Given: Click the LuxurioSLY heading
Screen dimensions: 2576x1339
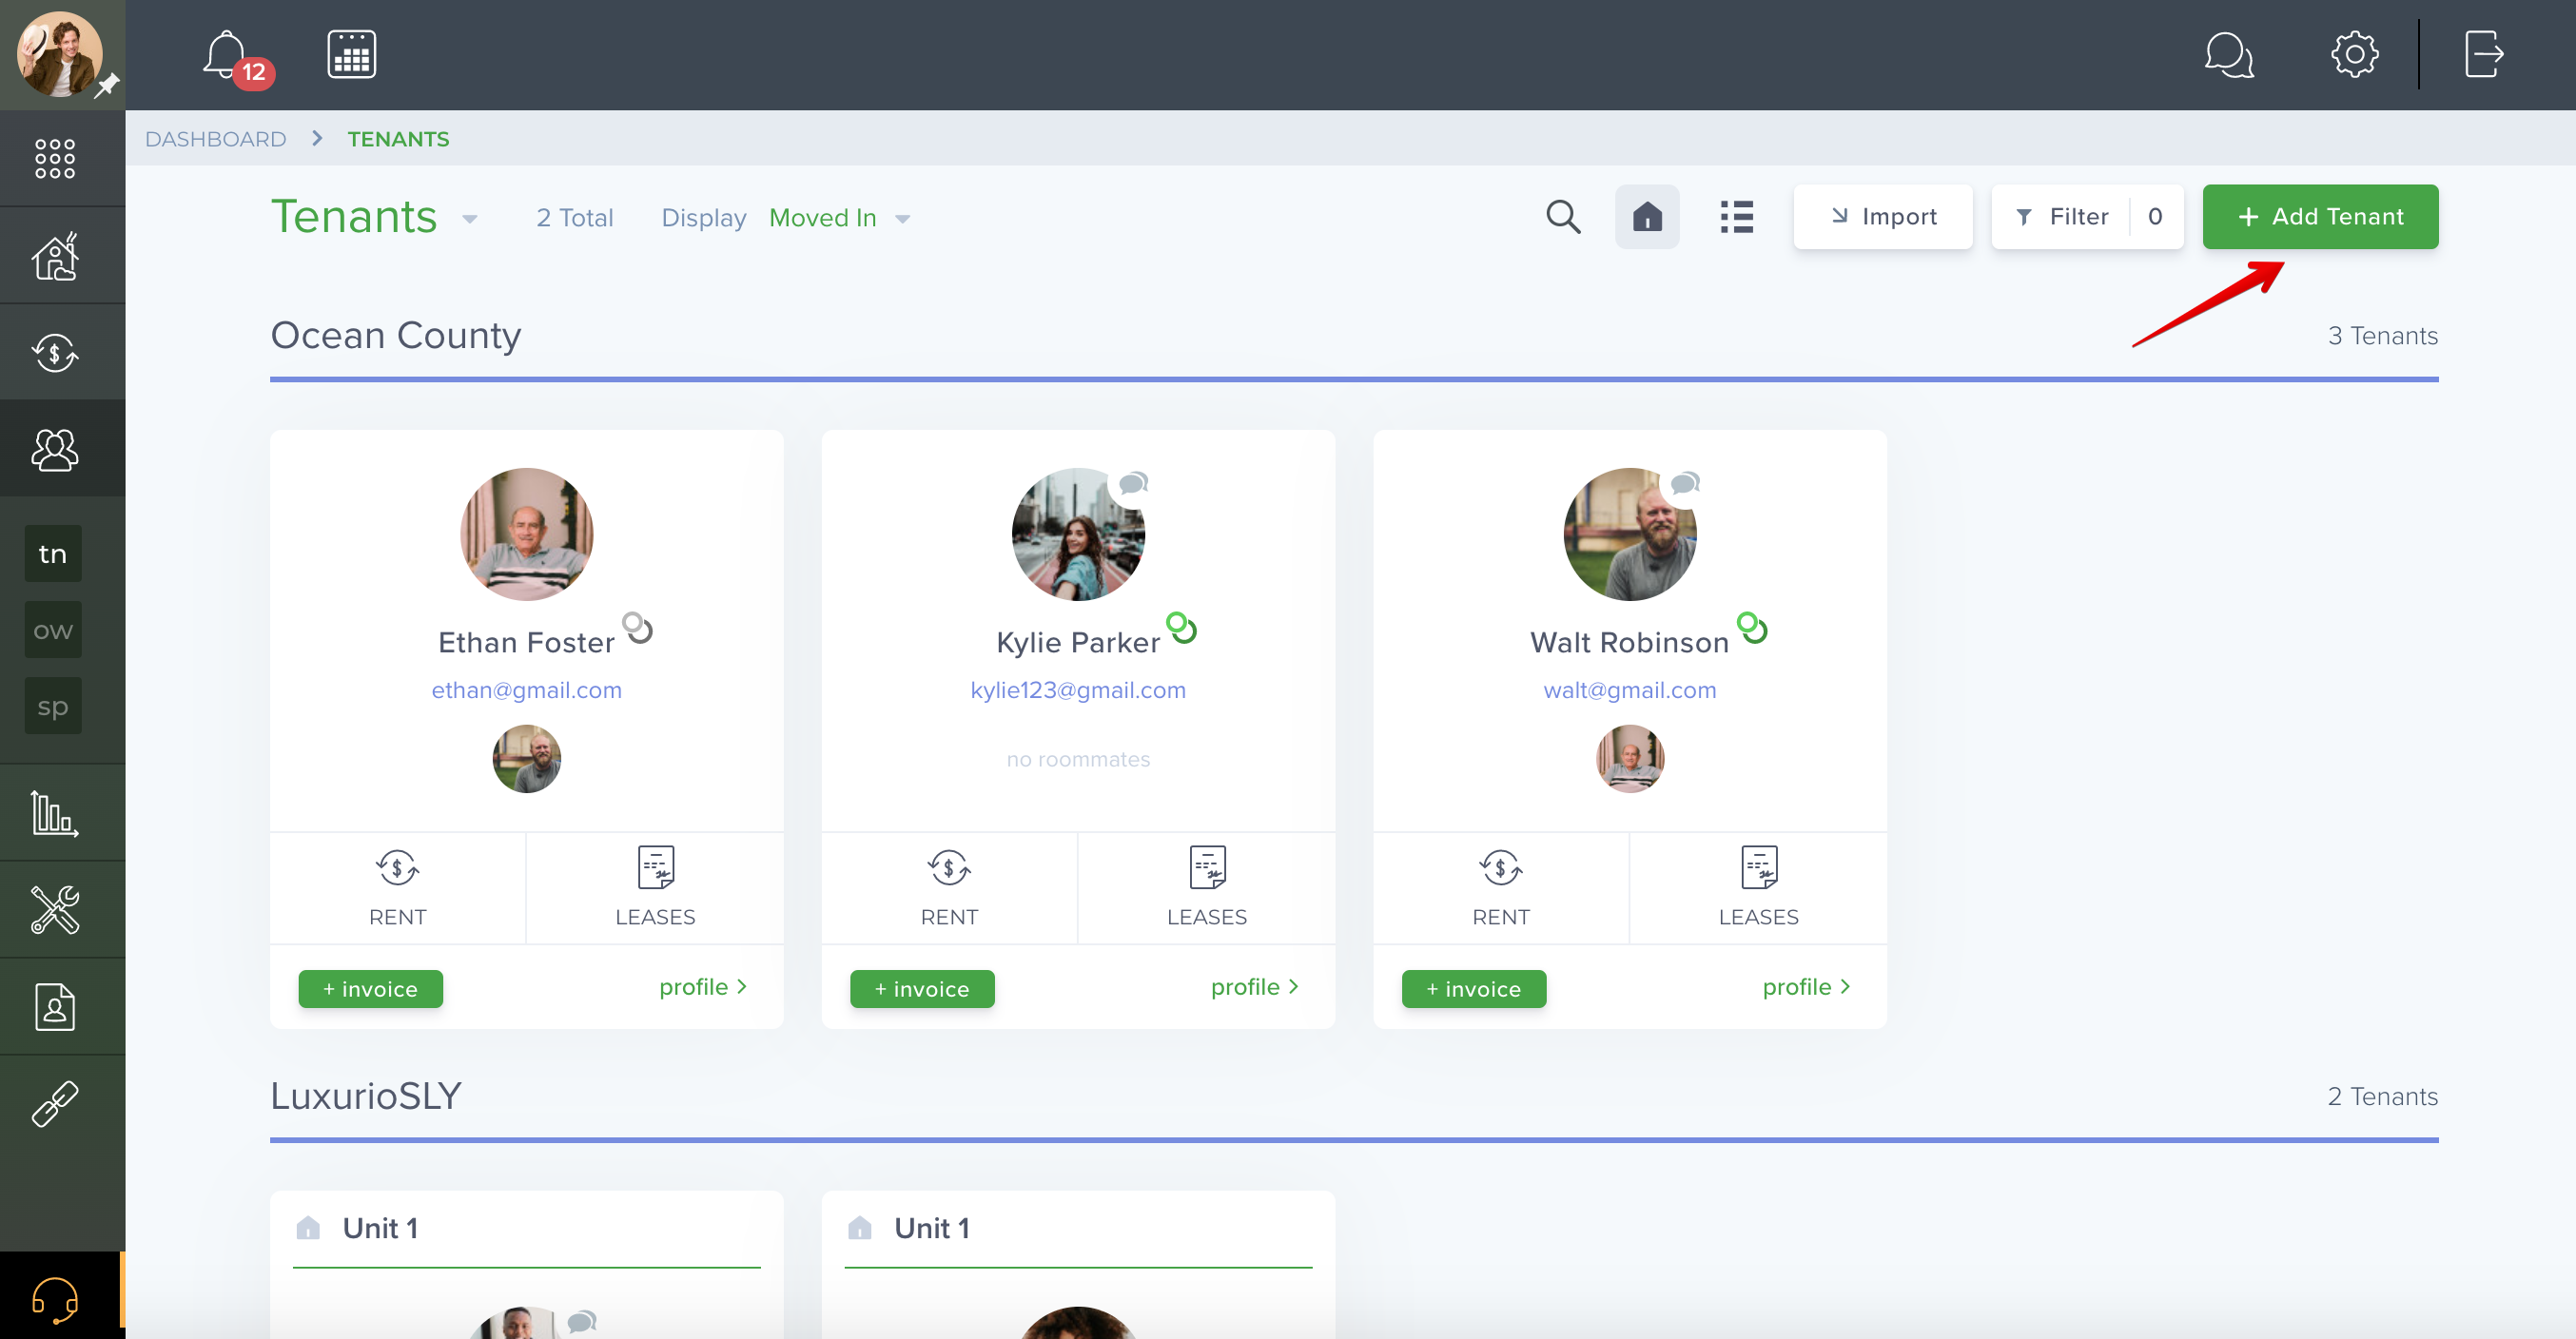Looking at the screenshot, I should (x=366, y=1097).
